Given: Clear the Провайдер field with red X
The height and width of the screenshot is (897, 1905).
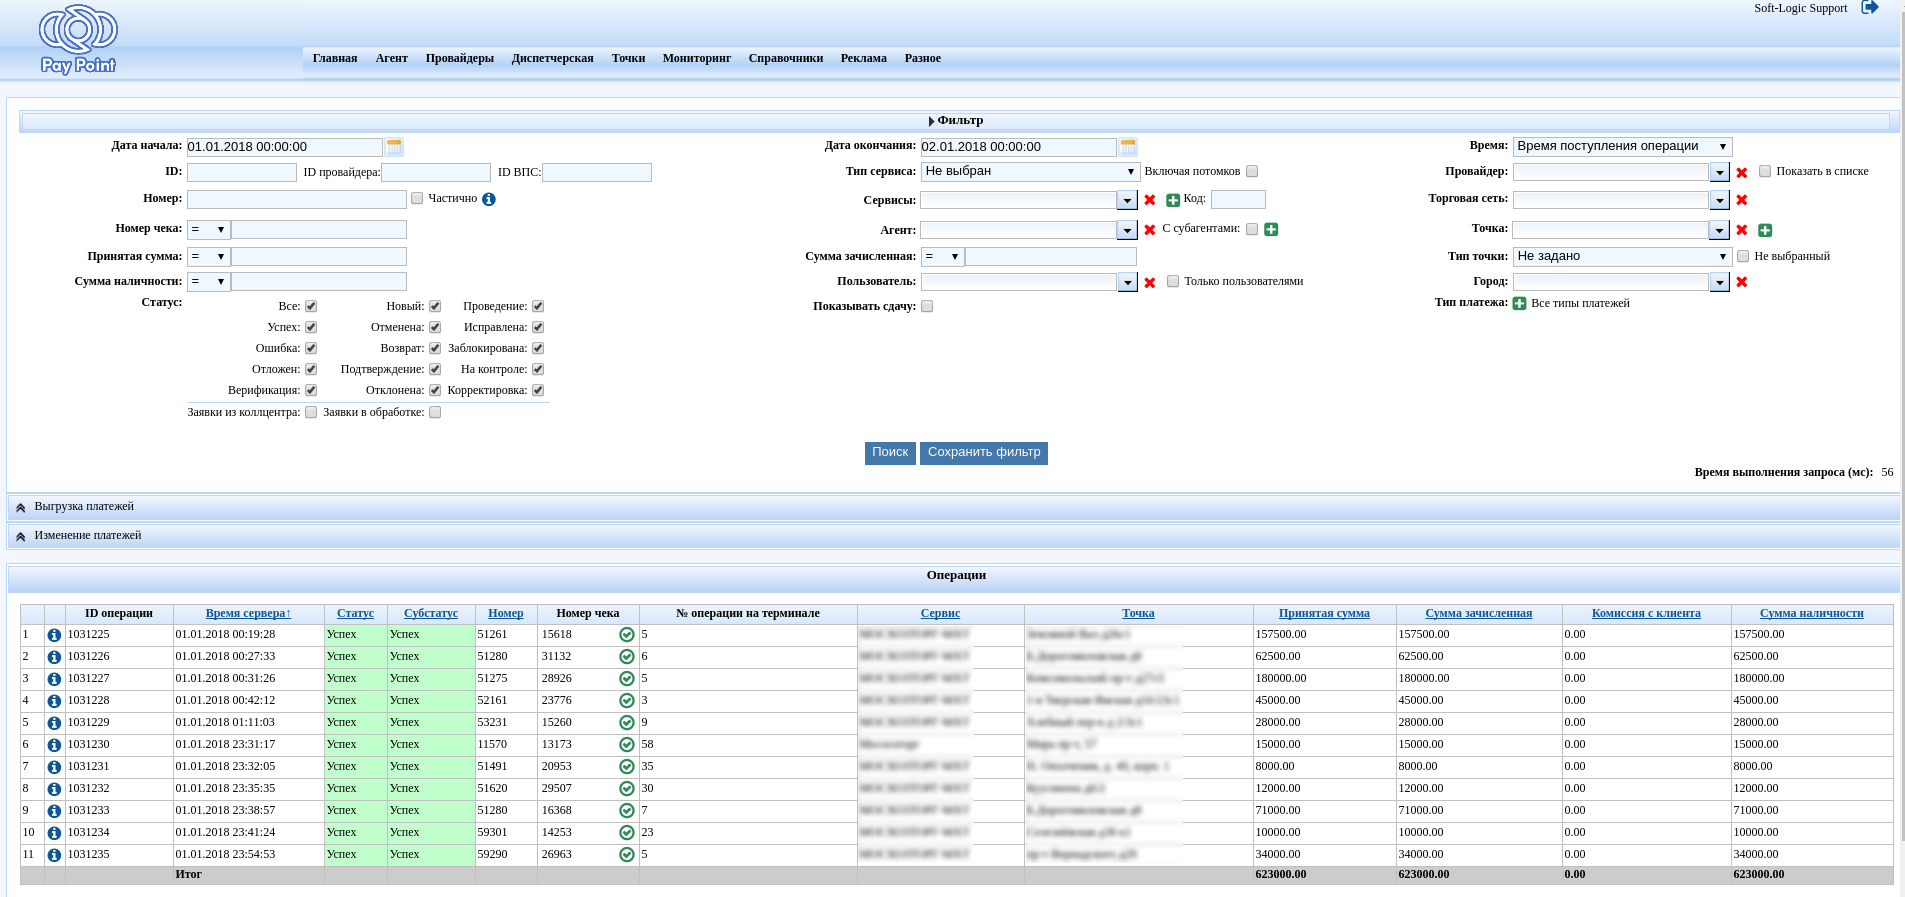Looking at the screenshot, I should (1742, 173).
